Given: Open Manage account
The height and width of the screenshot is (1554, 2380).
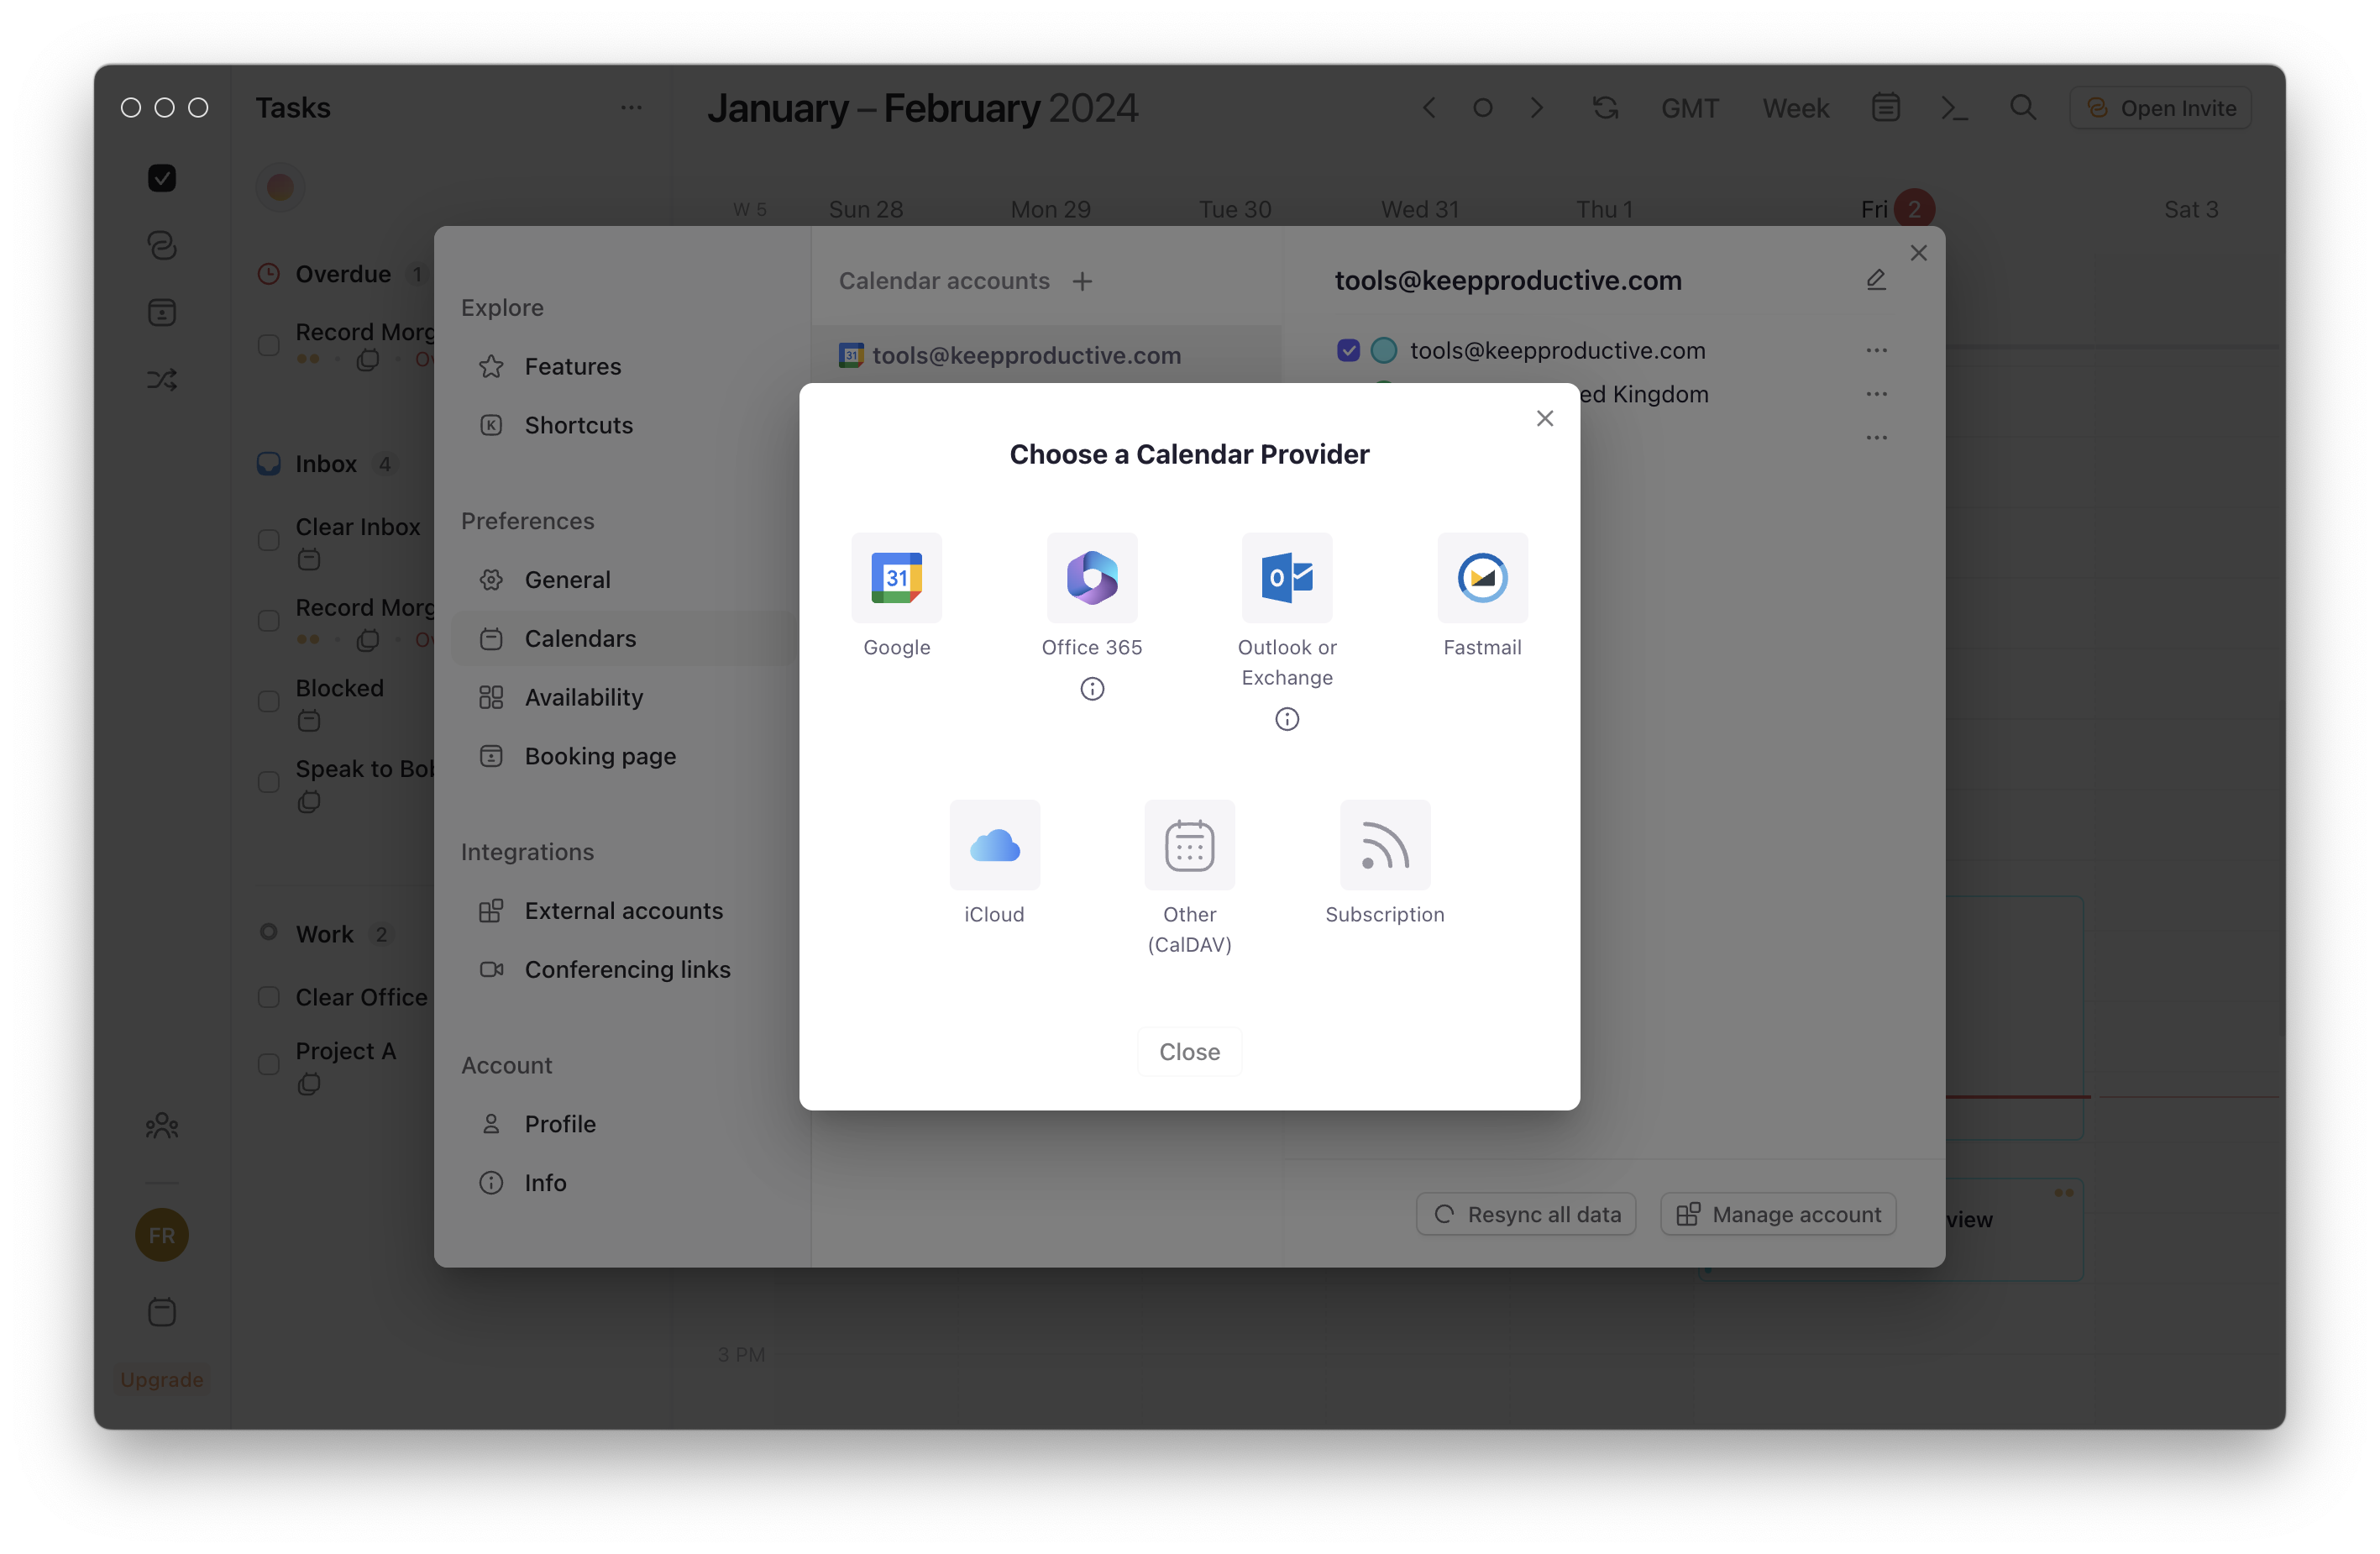Looking at the screenshot, I should tap(1778, 1214).
